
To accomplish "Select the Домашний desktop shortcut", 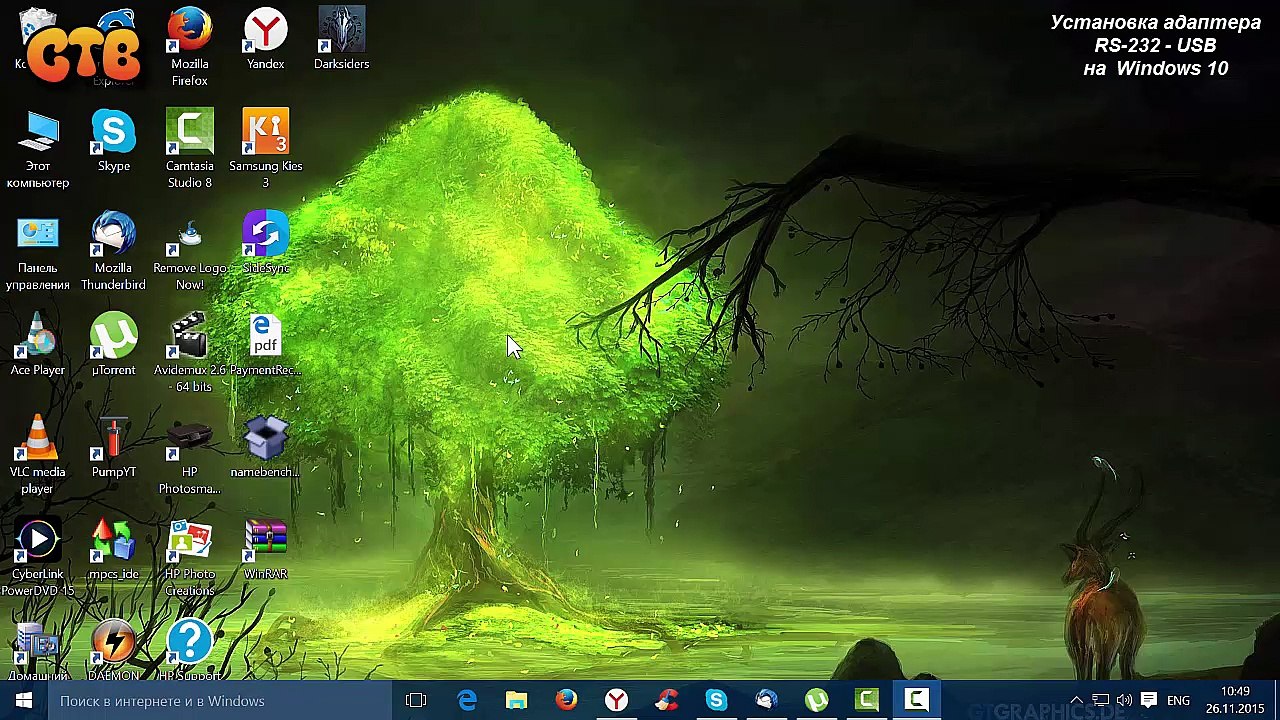I will 38,650.
